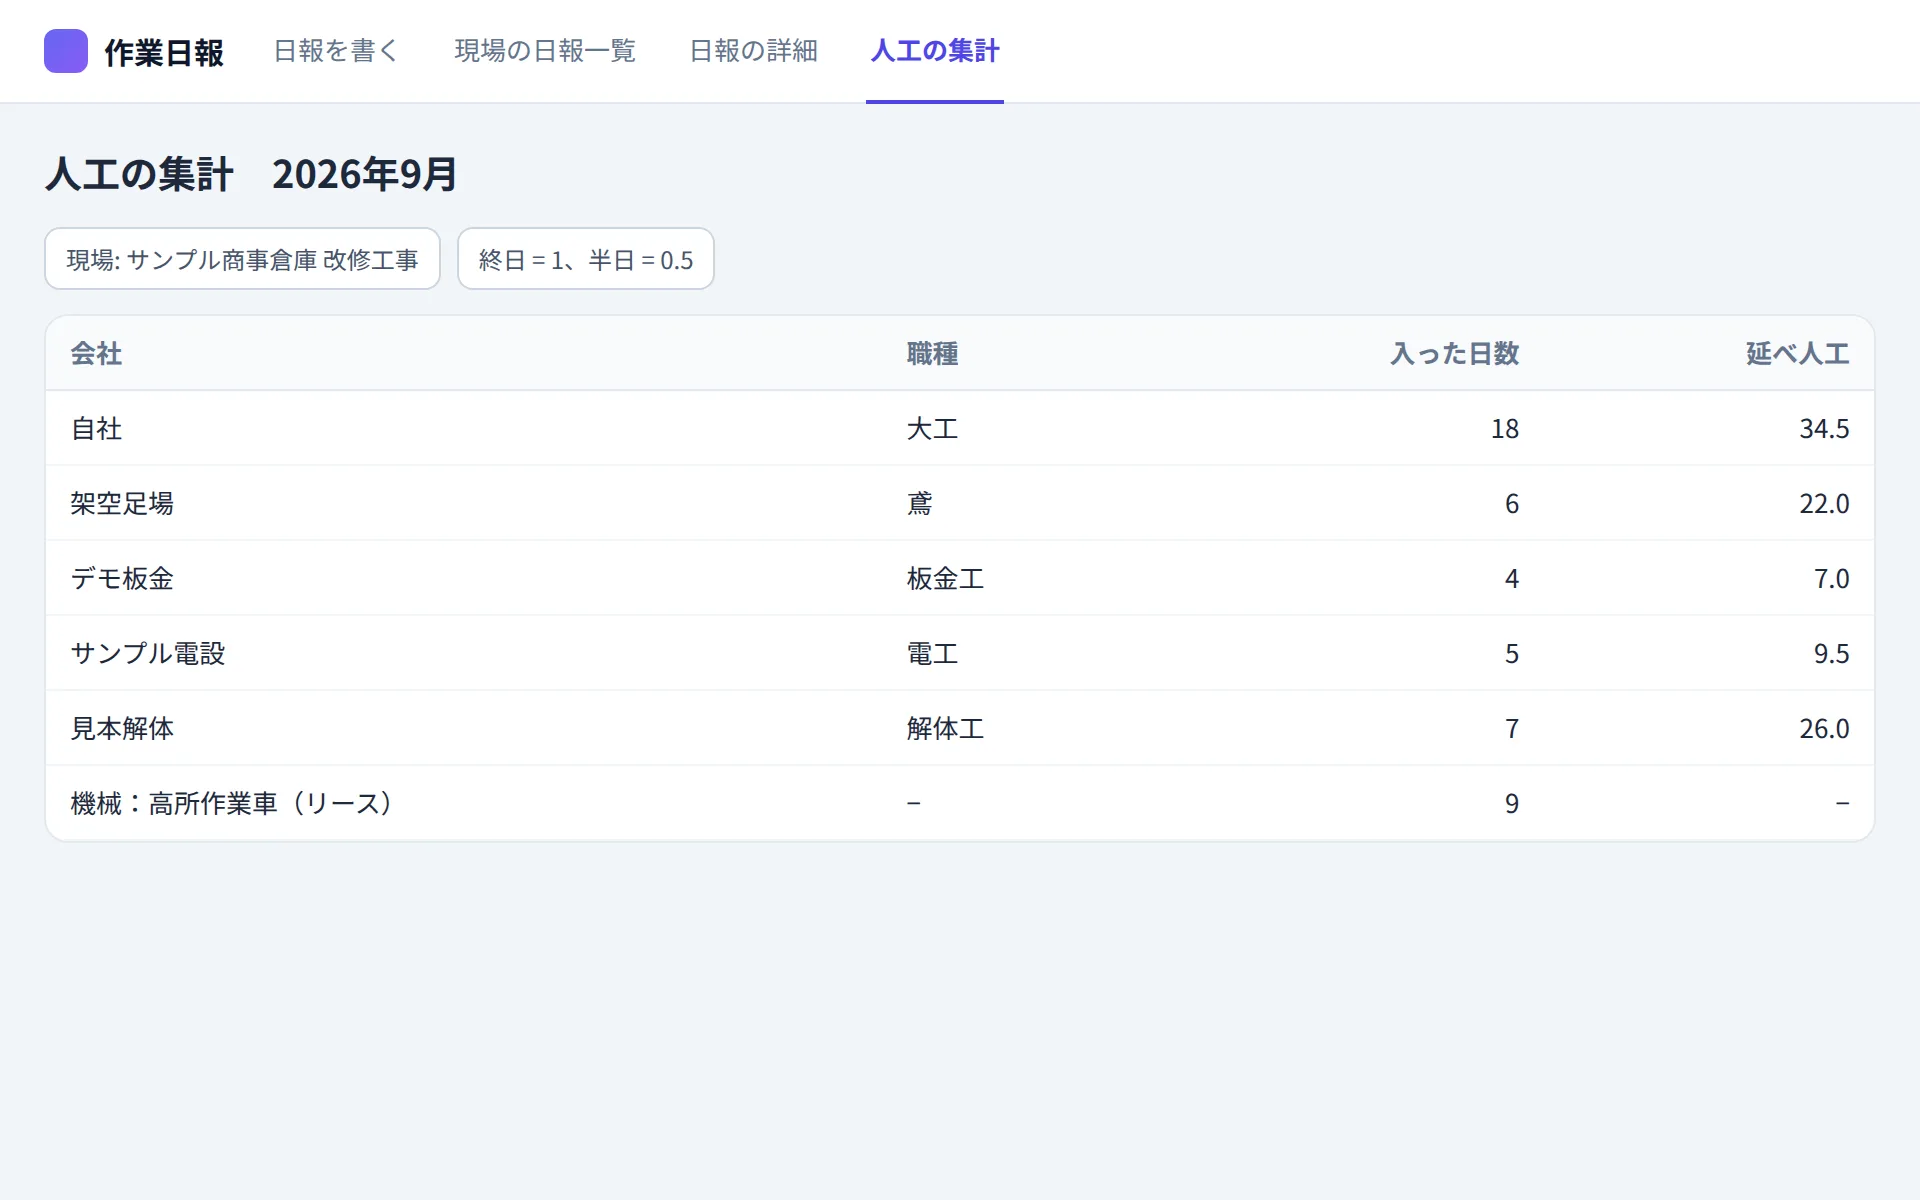Click the 延べ人工 column header

click(1797, 353)
